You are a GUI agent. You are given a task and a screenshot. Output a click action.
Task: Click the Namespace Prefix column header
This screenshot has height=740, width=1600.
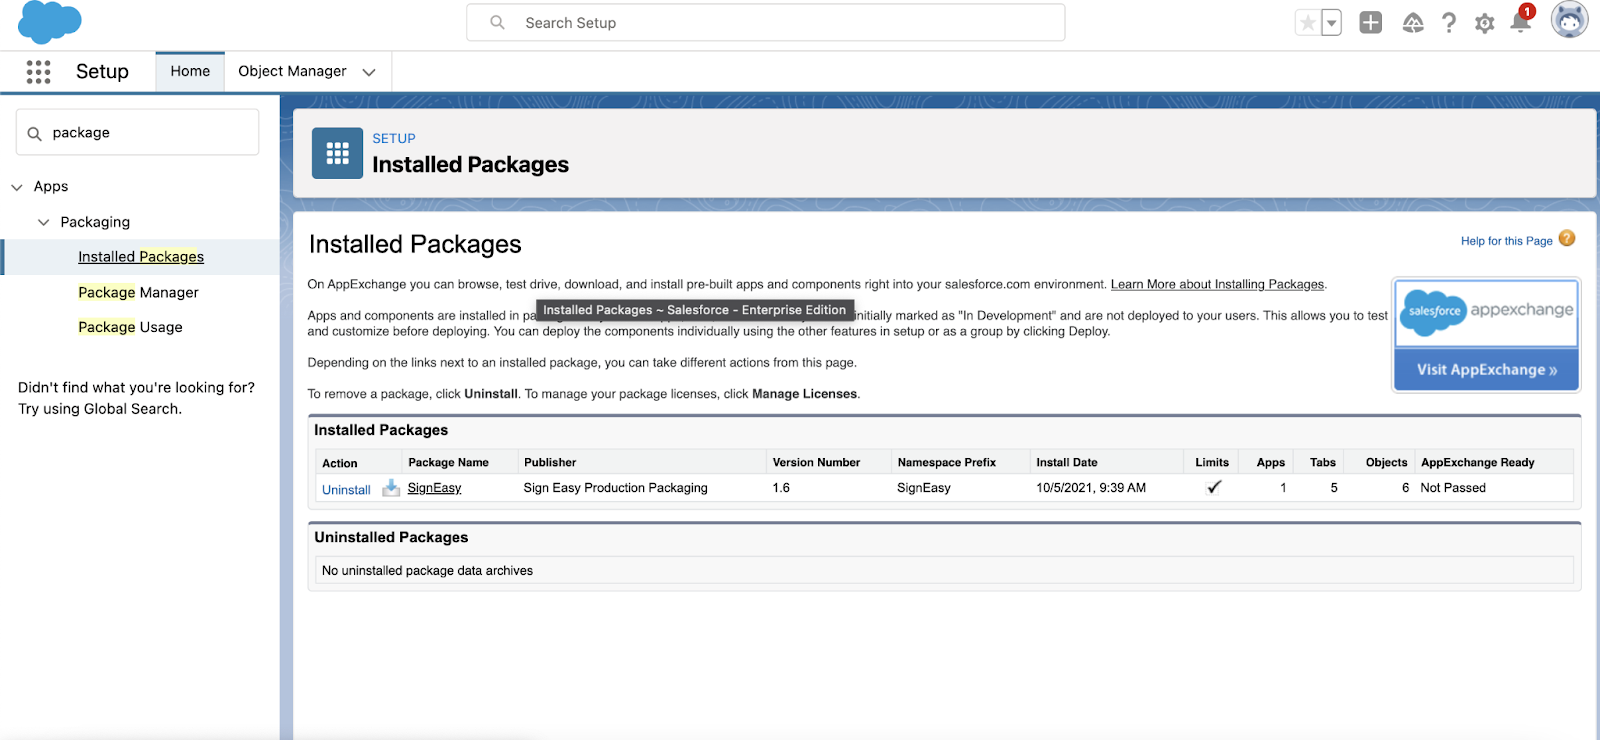[x=947, y=462]
